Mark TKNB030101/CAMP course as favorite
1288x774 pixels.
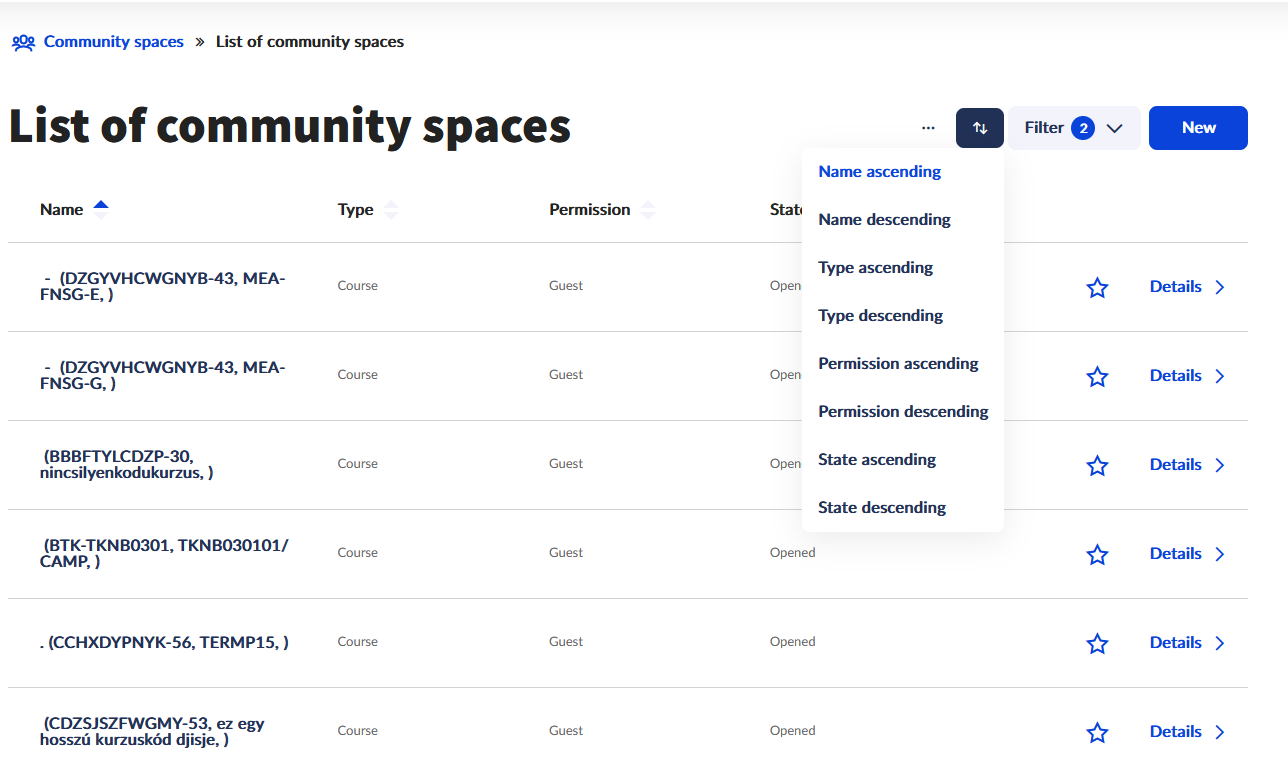click(1097, 555)
